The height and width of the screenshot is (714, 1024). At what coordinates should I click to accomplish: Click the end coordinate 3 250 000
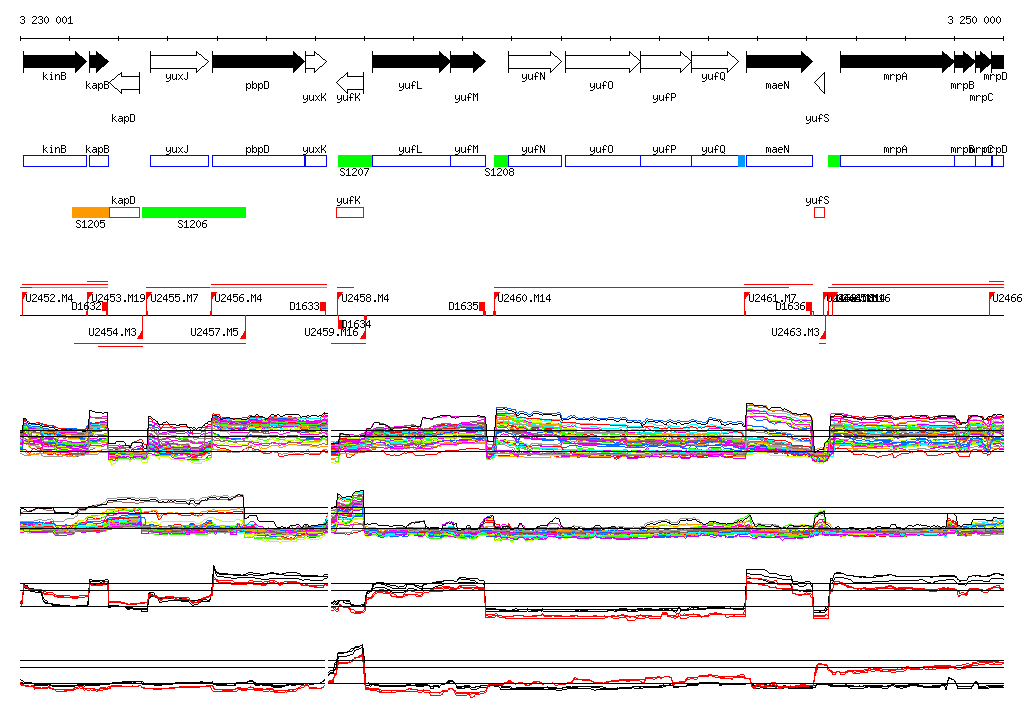tap(974, 20)
